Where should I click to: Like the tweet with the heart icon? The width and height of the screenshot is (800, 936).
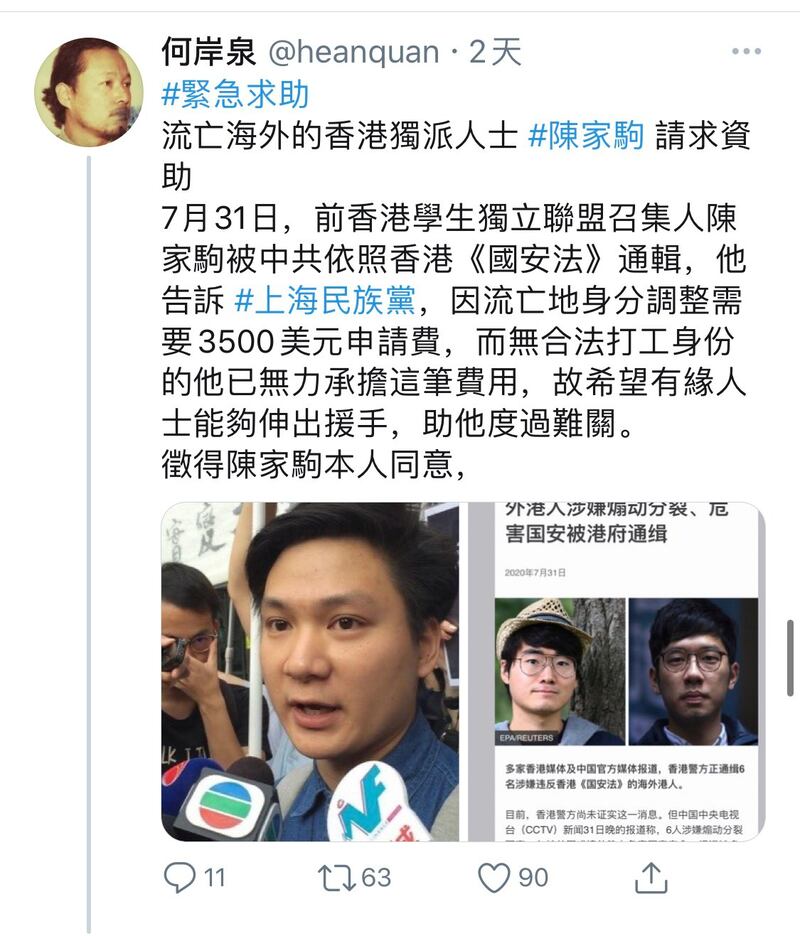(494, 878)
